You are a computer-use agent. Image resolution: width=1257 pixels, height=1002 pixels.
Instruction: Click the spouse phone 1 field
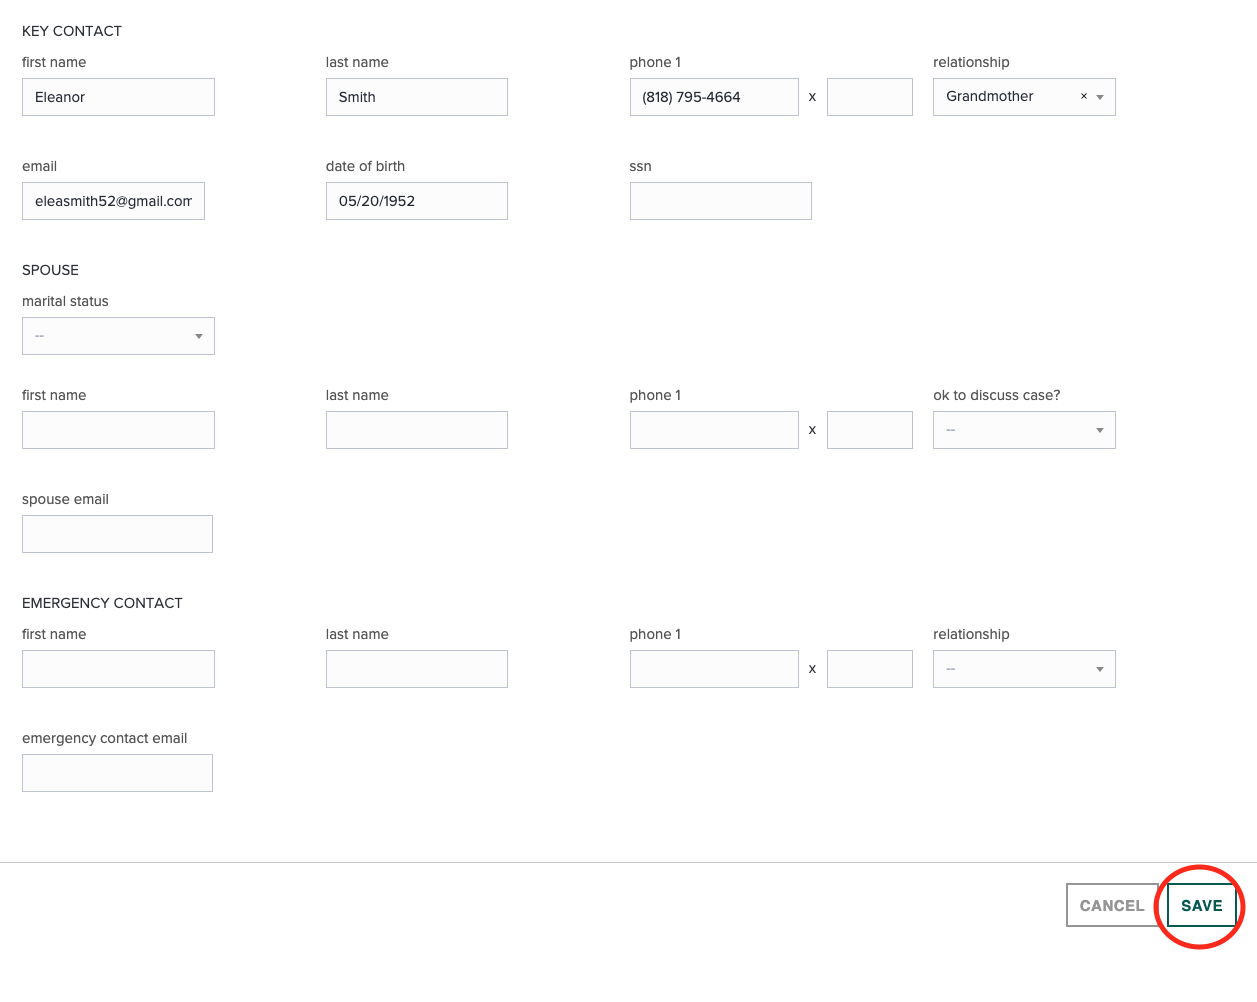(x=713, y=429)
